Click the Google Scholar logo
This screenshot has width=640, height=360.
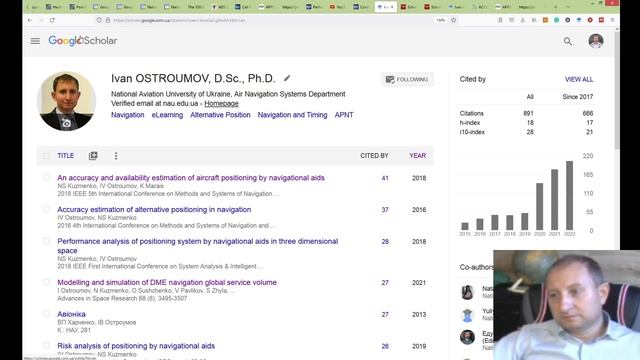pos(82,41)
